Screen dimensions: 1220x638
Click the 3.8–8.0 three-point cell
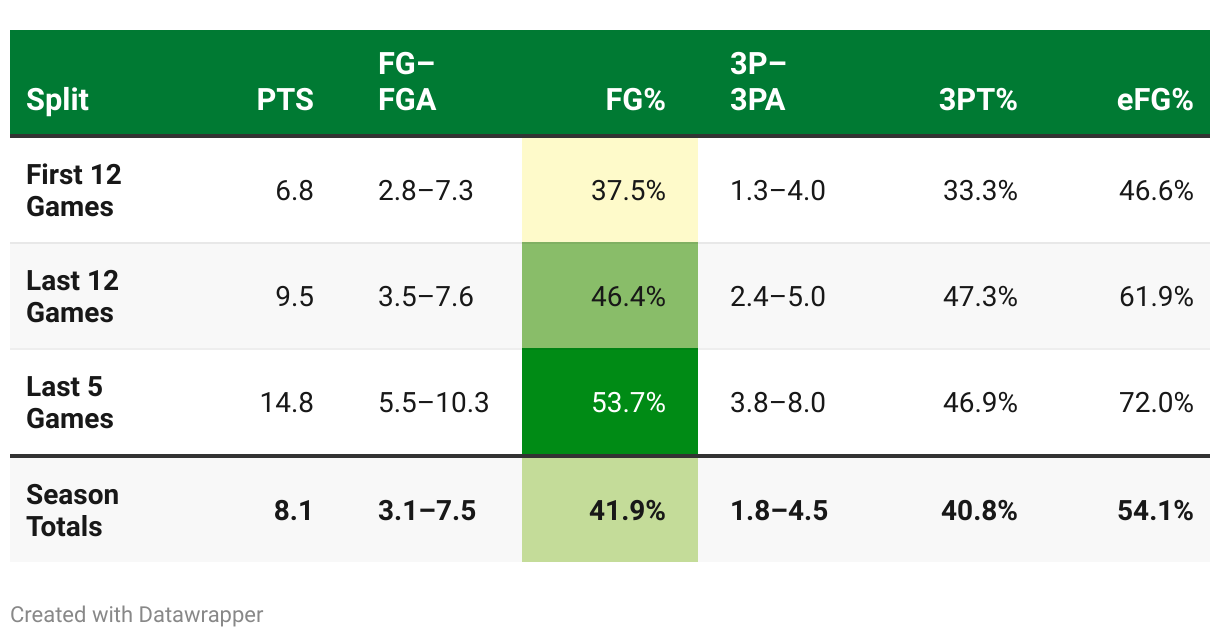click(x=778, y=403)
